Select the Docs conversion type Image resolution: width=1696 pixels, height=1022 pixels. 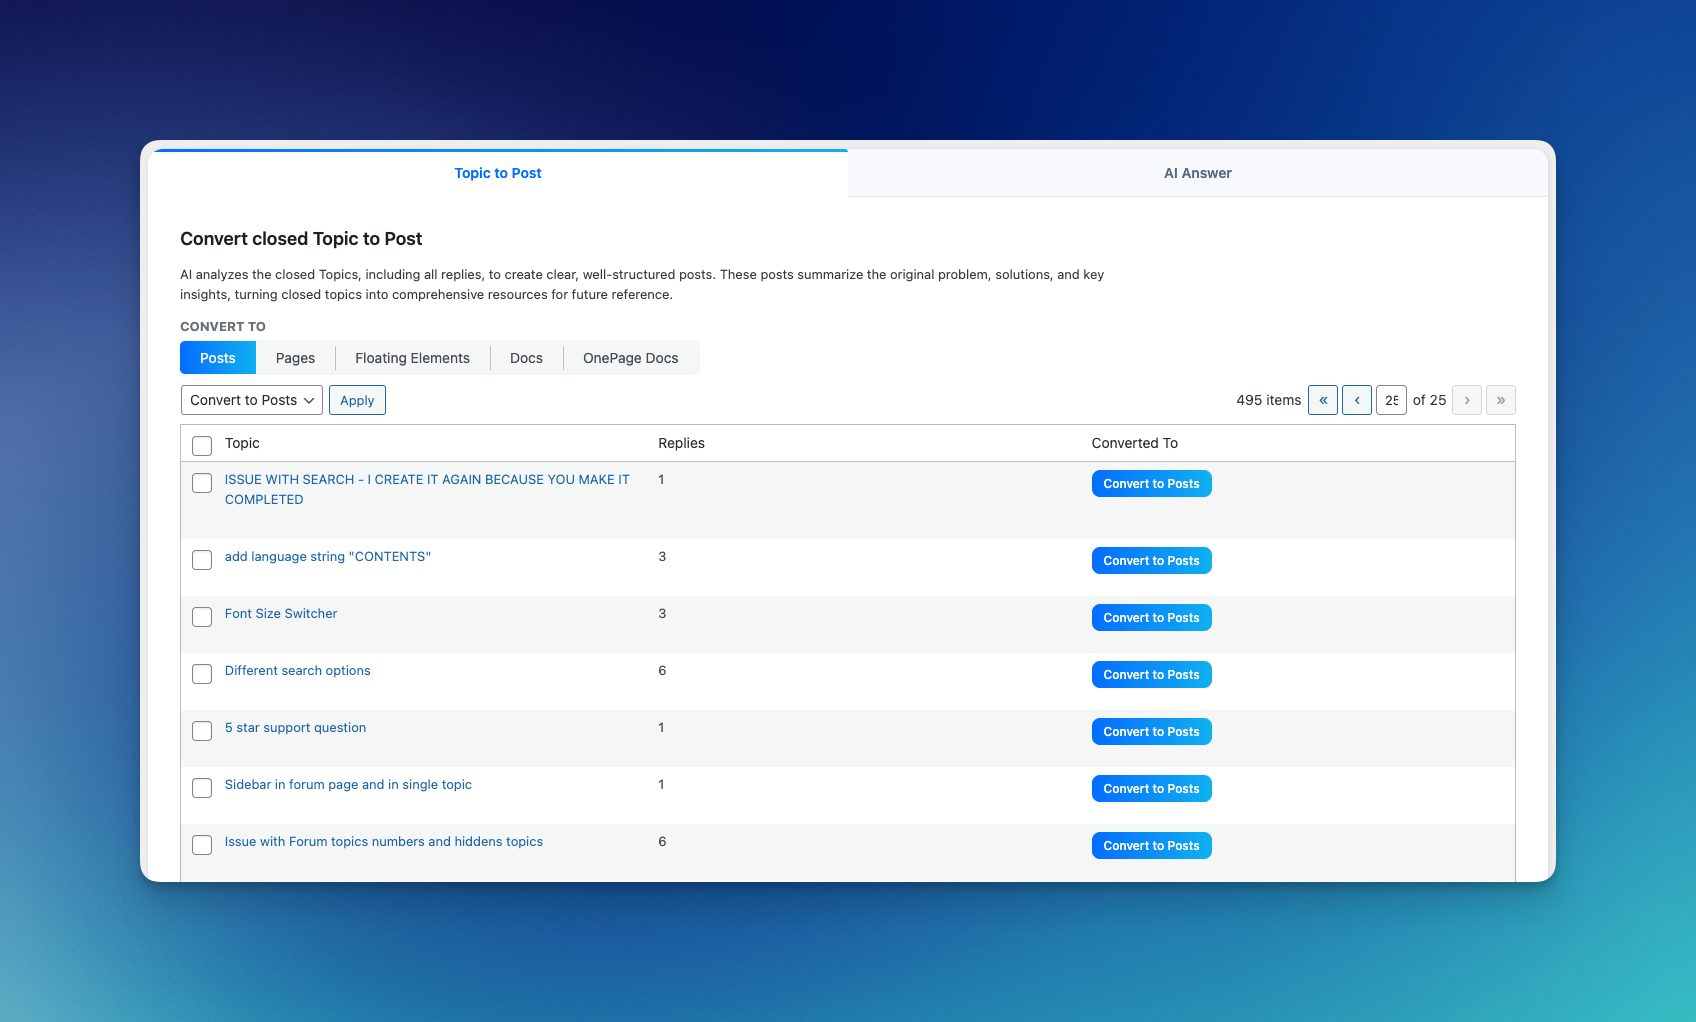point(526,358)
